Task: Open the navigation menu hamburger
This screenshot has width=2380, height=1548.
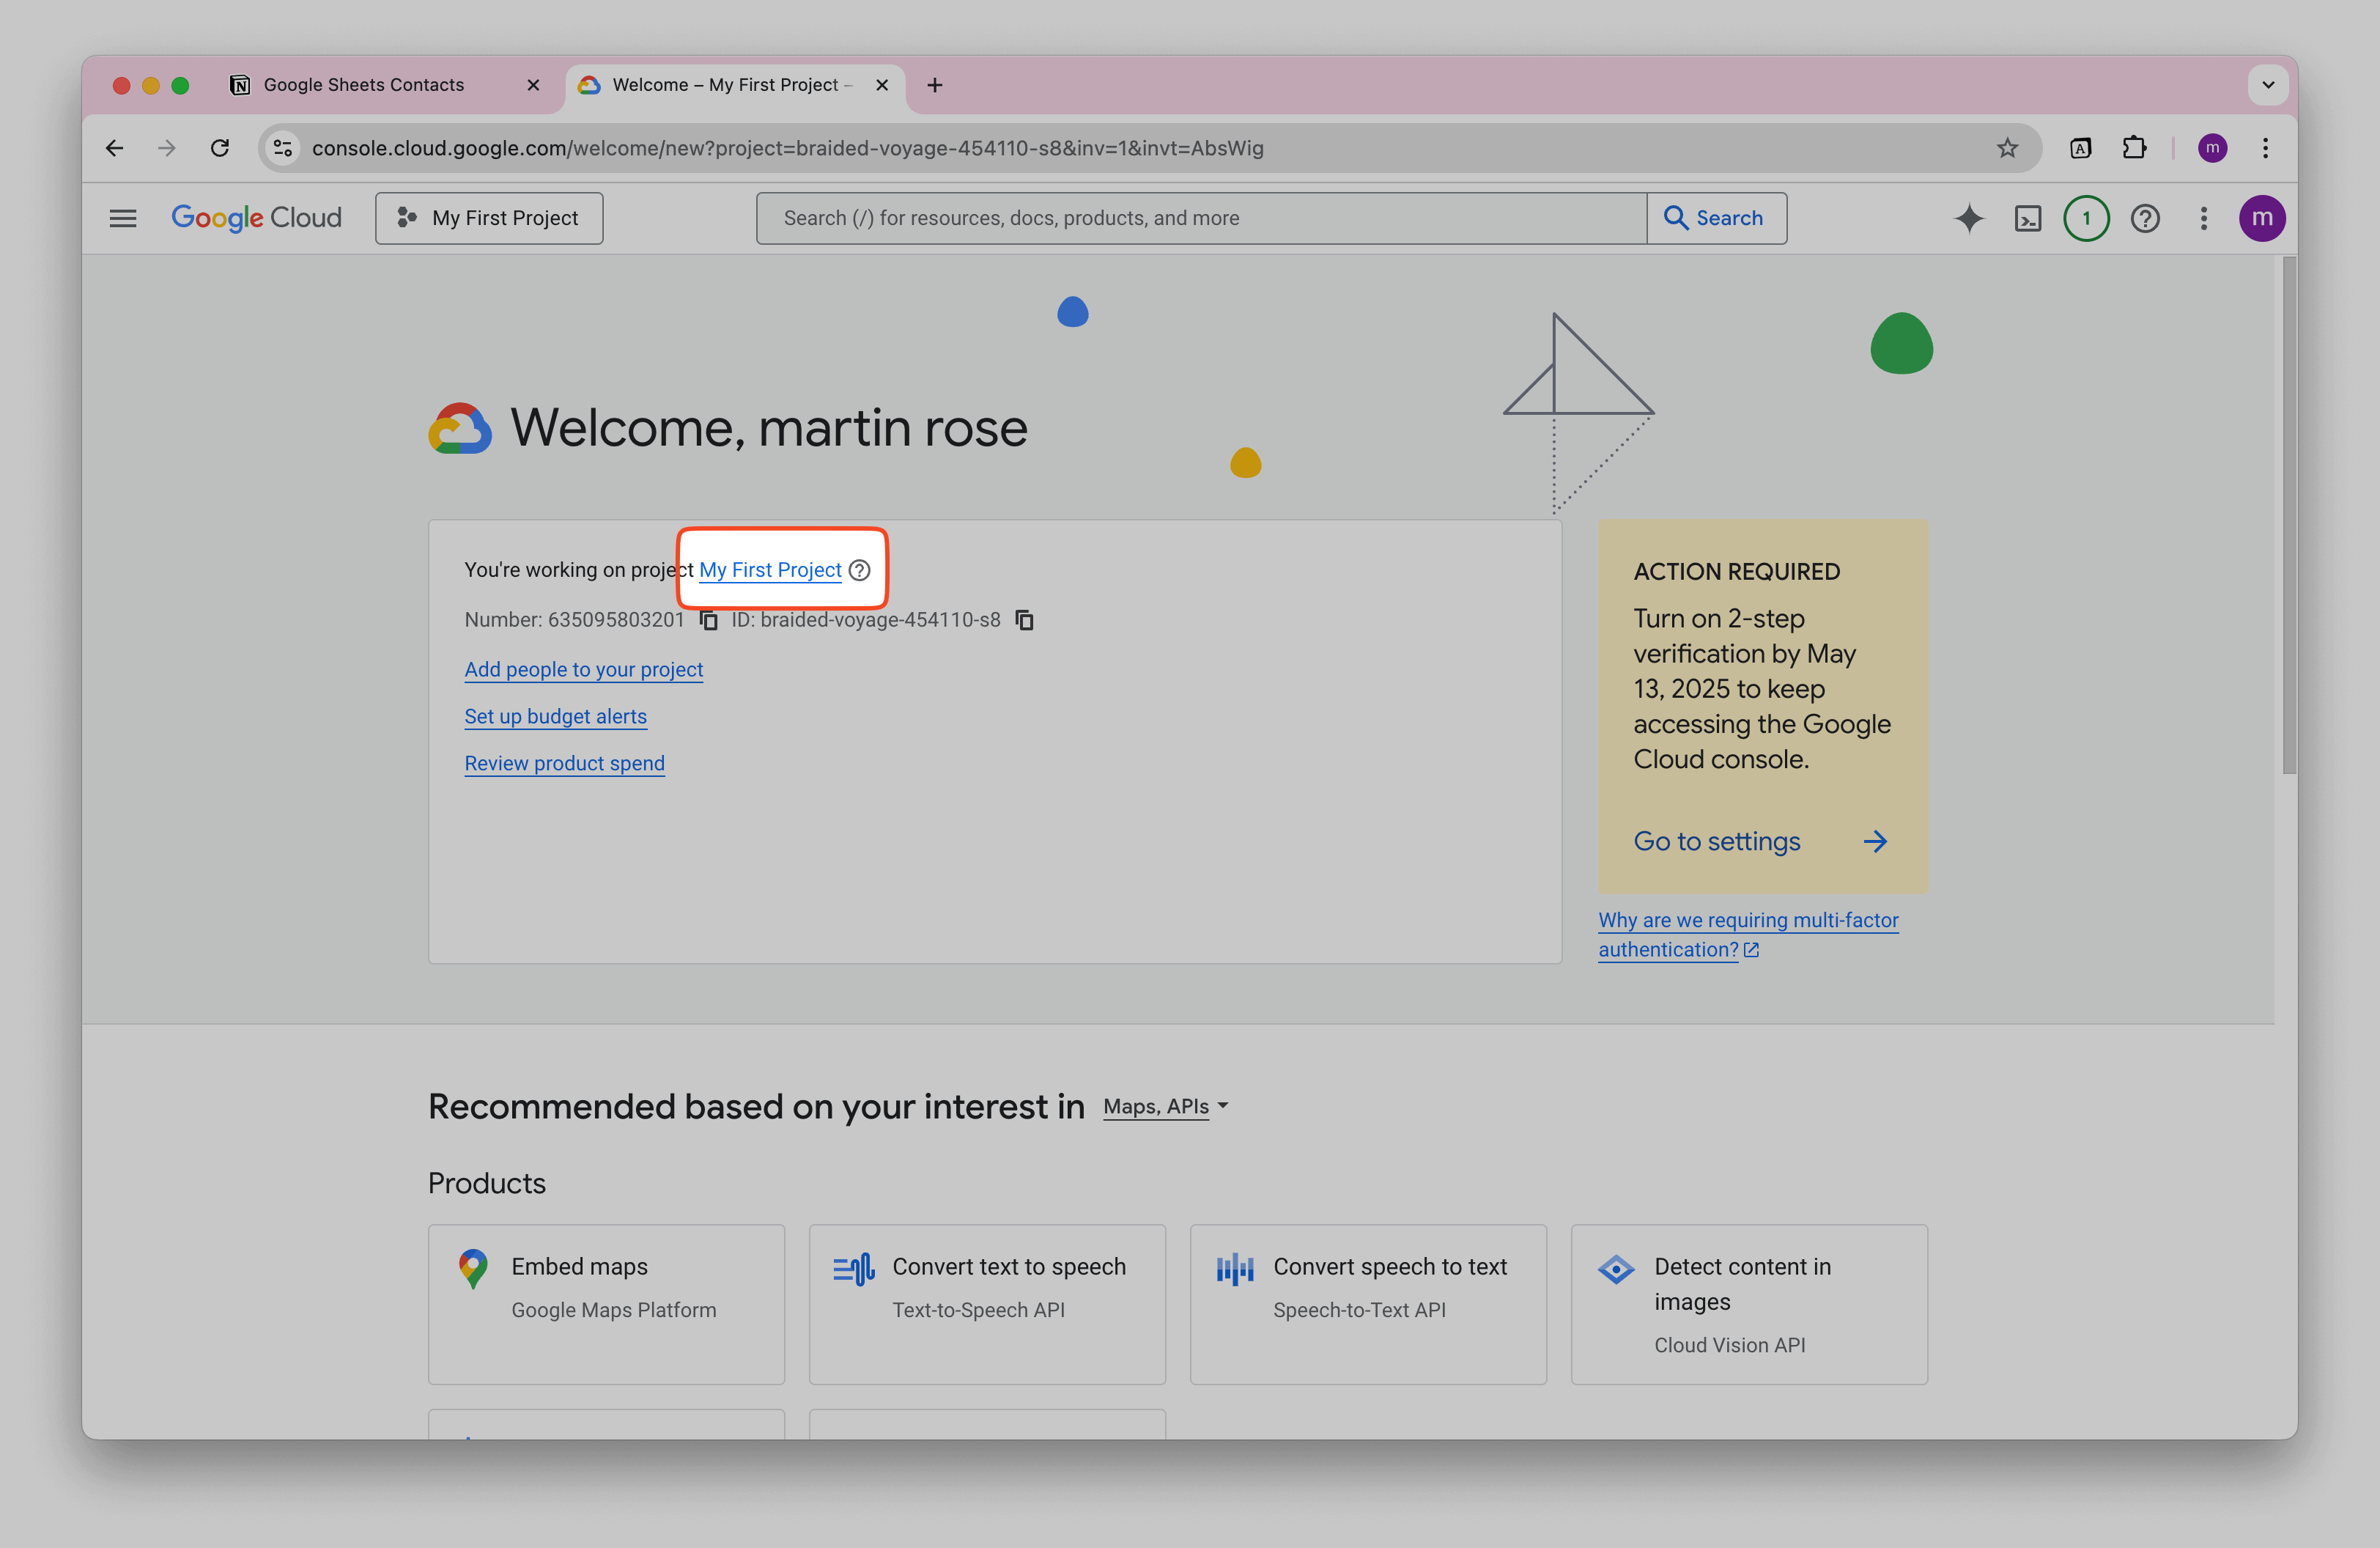Action: point(123,218)
